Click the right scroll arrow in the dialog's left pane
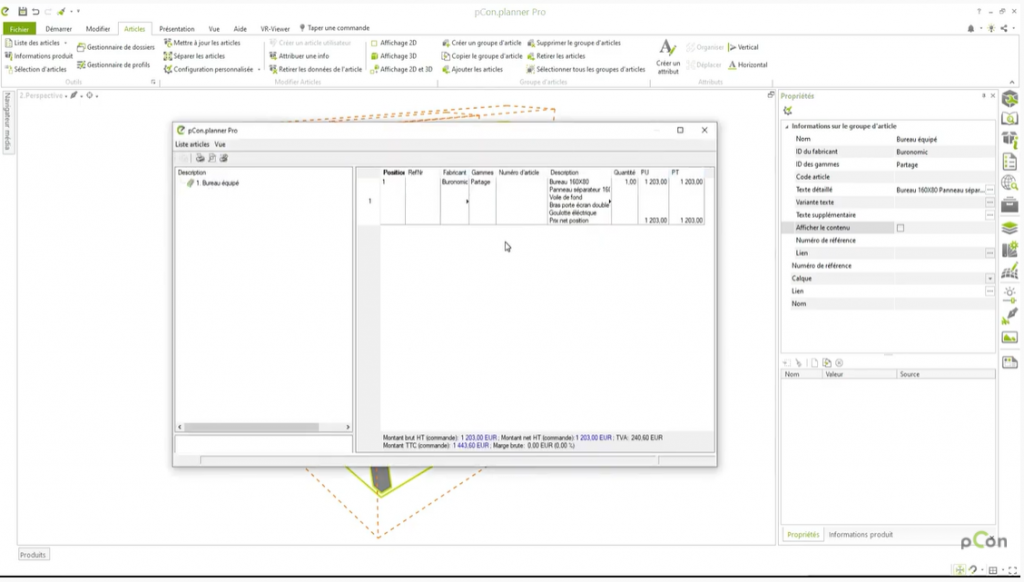 348,427
